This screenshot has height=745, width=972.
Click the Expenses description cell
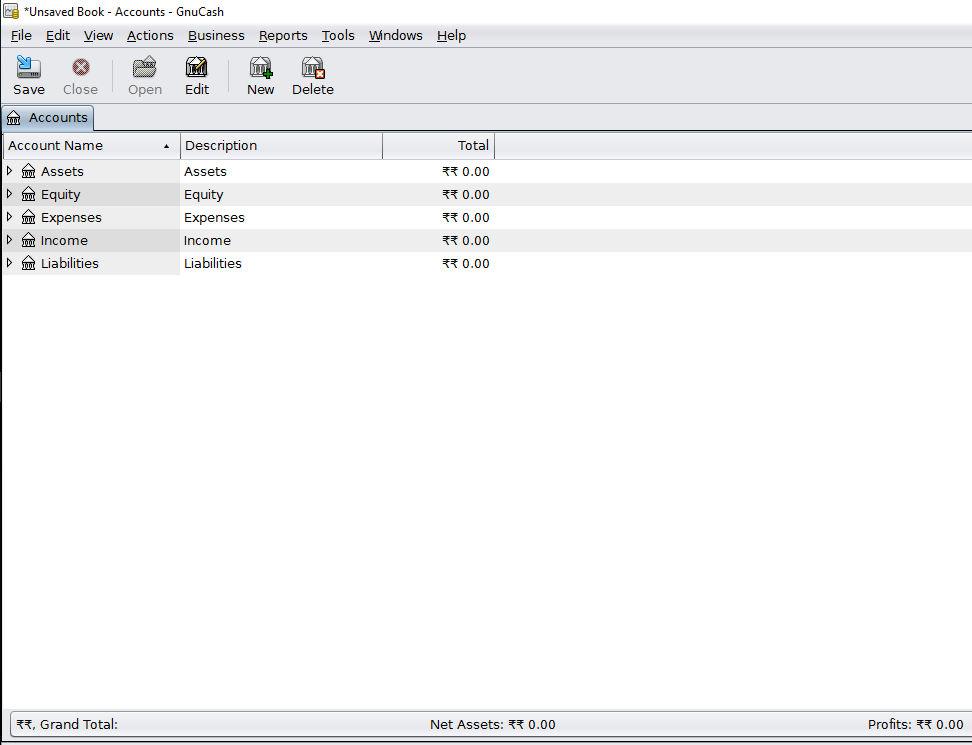281,217
